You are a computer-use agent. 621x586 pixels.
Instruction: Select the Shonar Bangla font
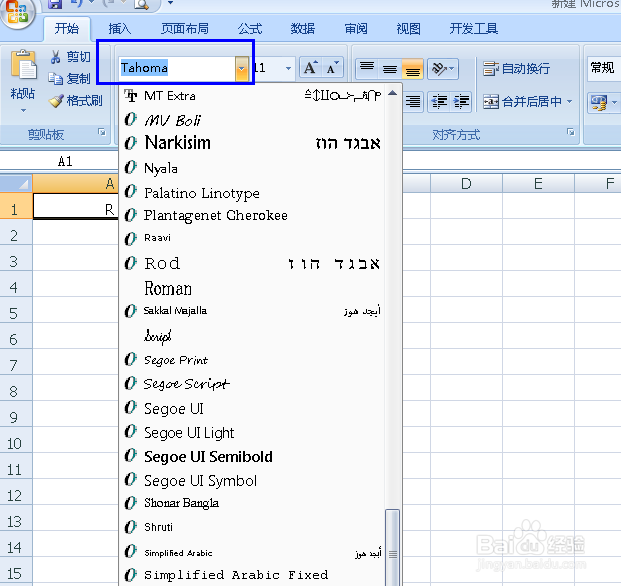[x=252, y=503]
